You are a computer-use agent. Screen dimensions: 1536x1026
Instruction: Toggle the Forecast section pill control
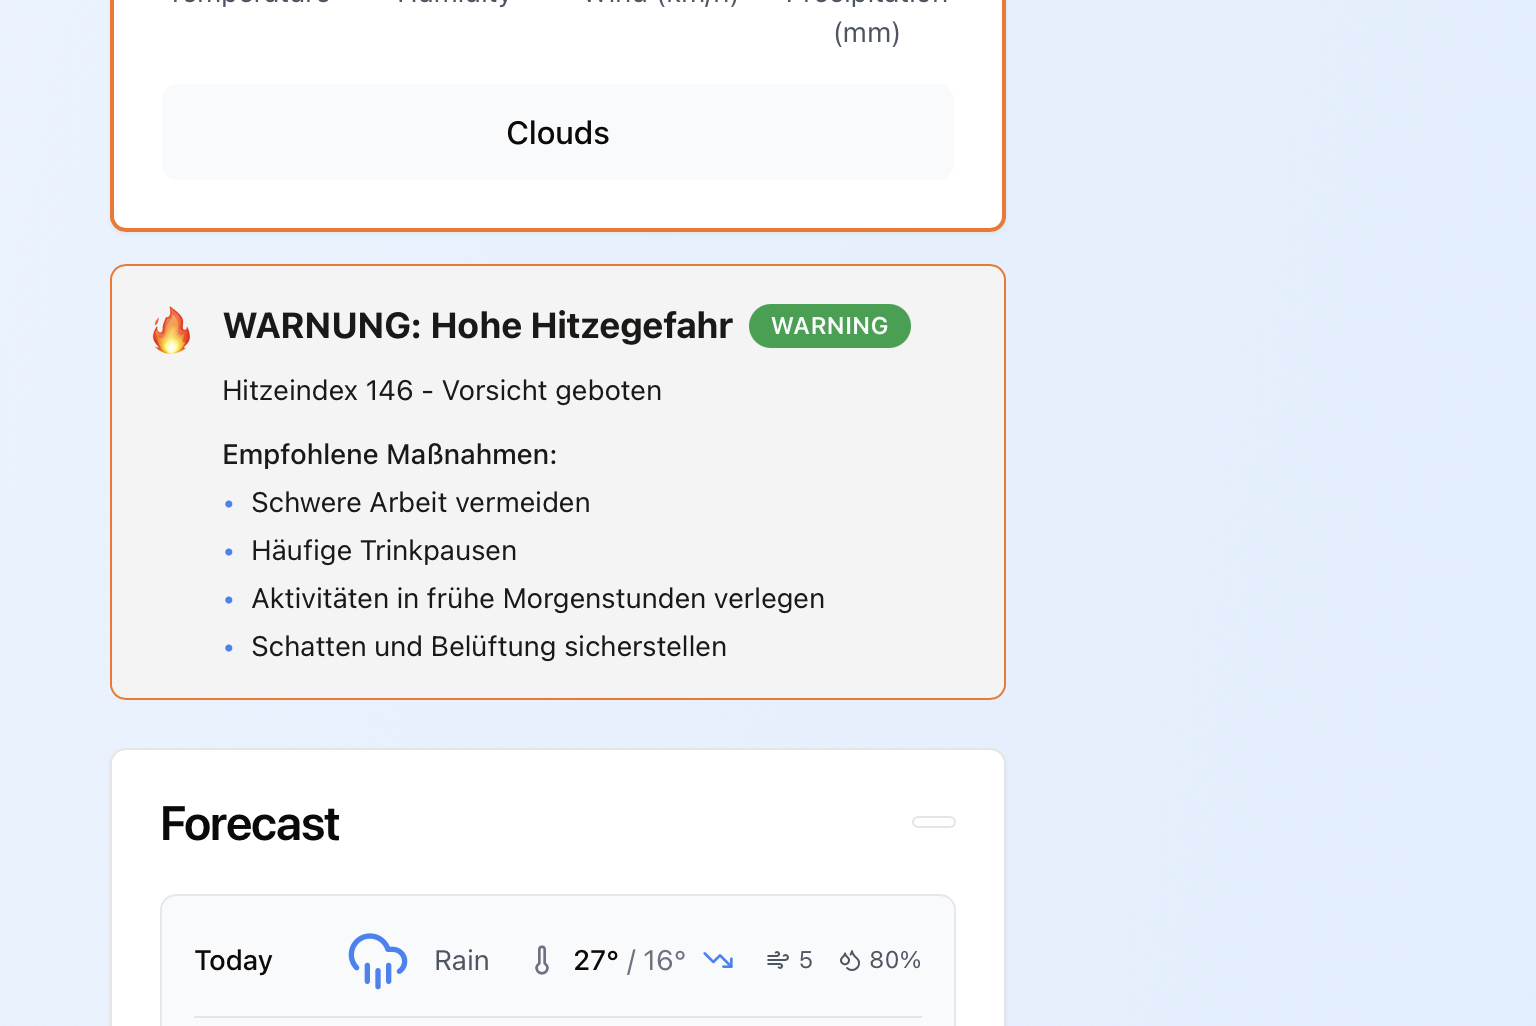tap(933, 822)
